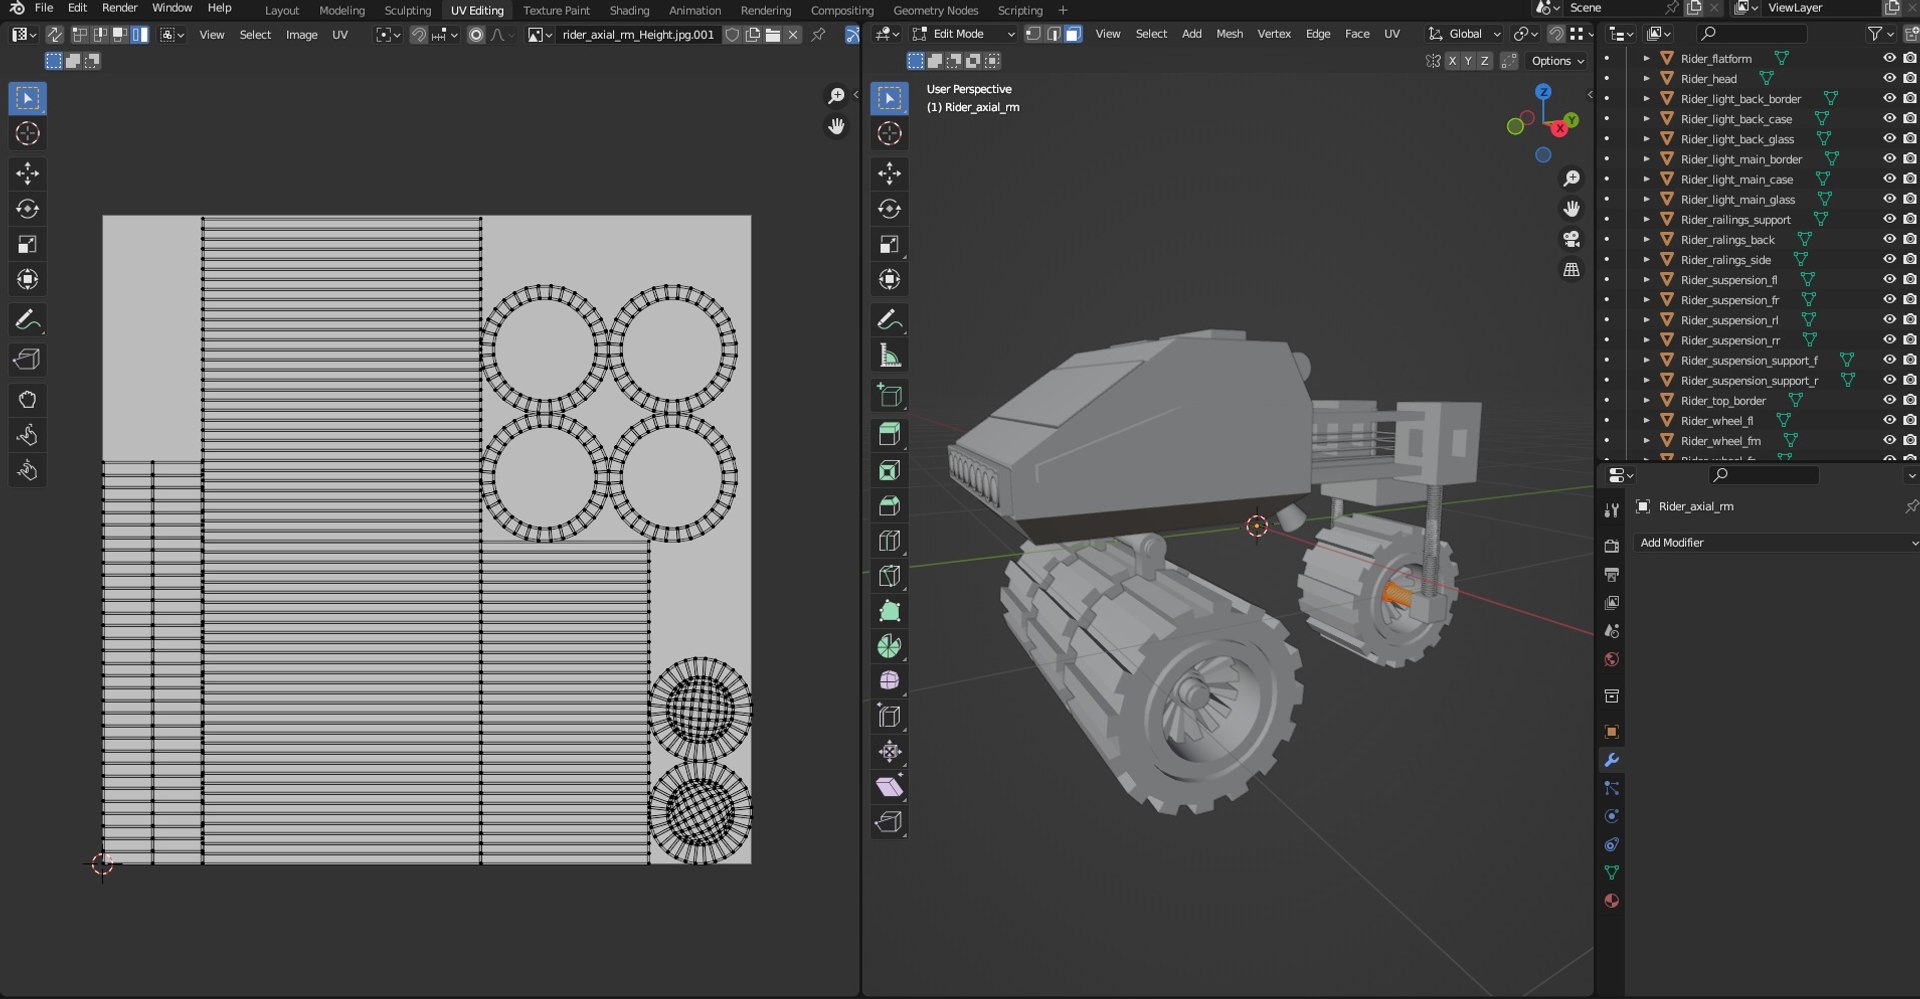Select the Add Cube tool
The width and height of the screenshot is (1920, 999).
coord(889,396)
